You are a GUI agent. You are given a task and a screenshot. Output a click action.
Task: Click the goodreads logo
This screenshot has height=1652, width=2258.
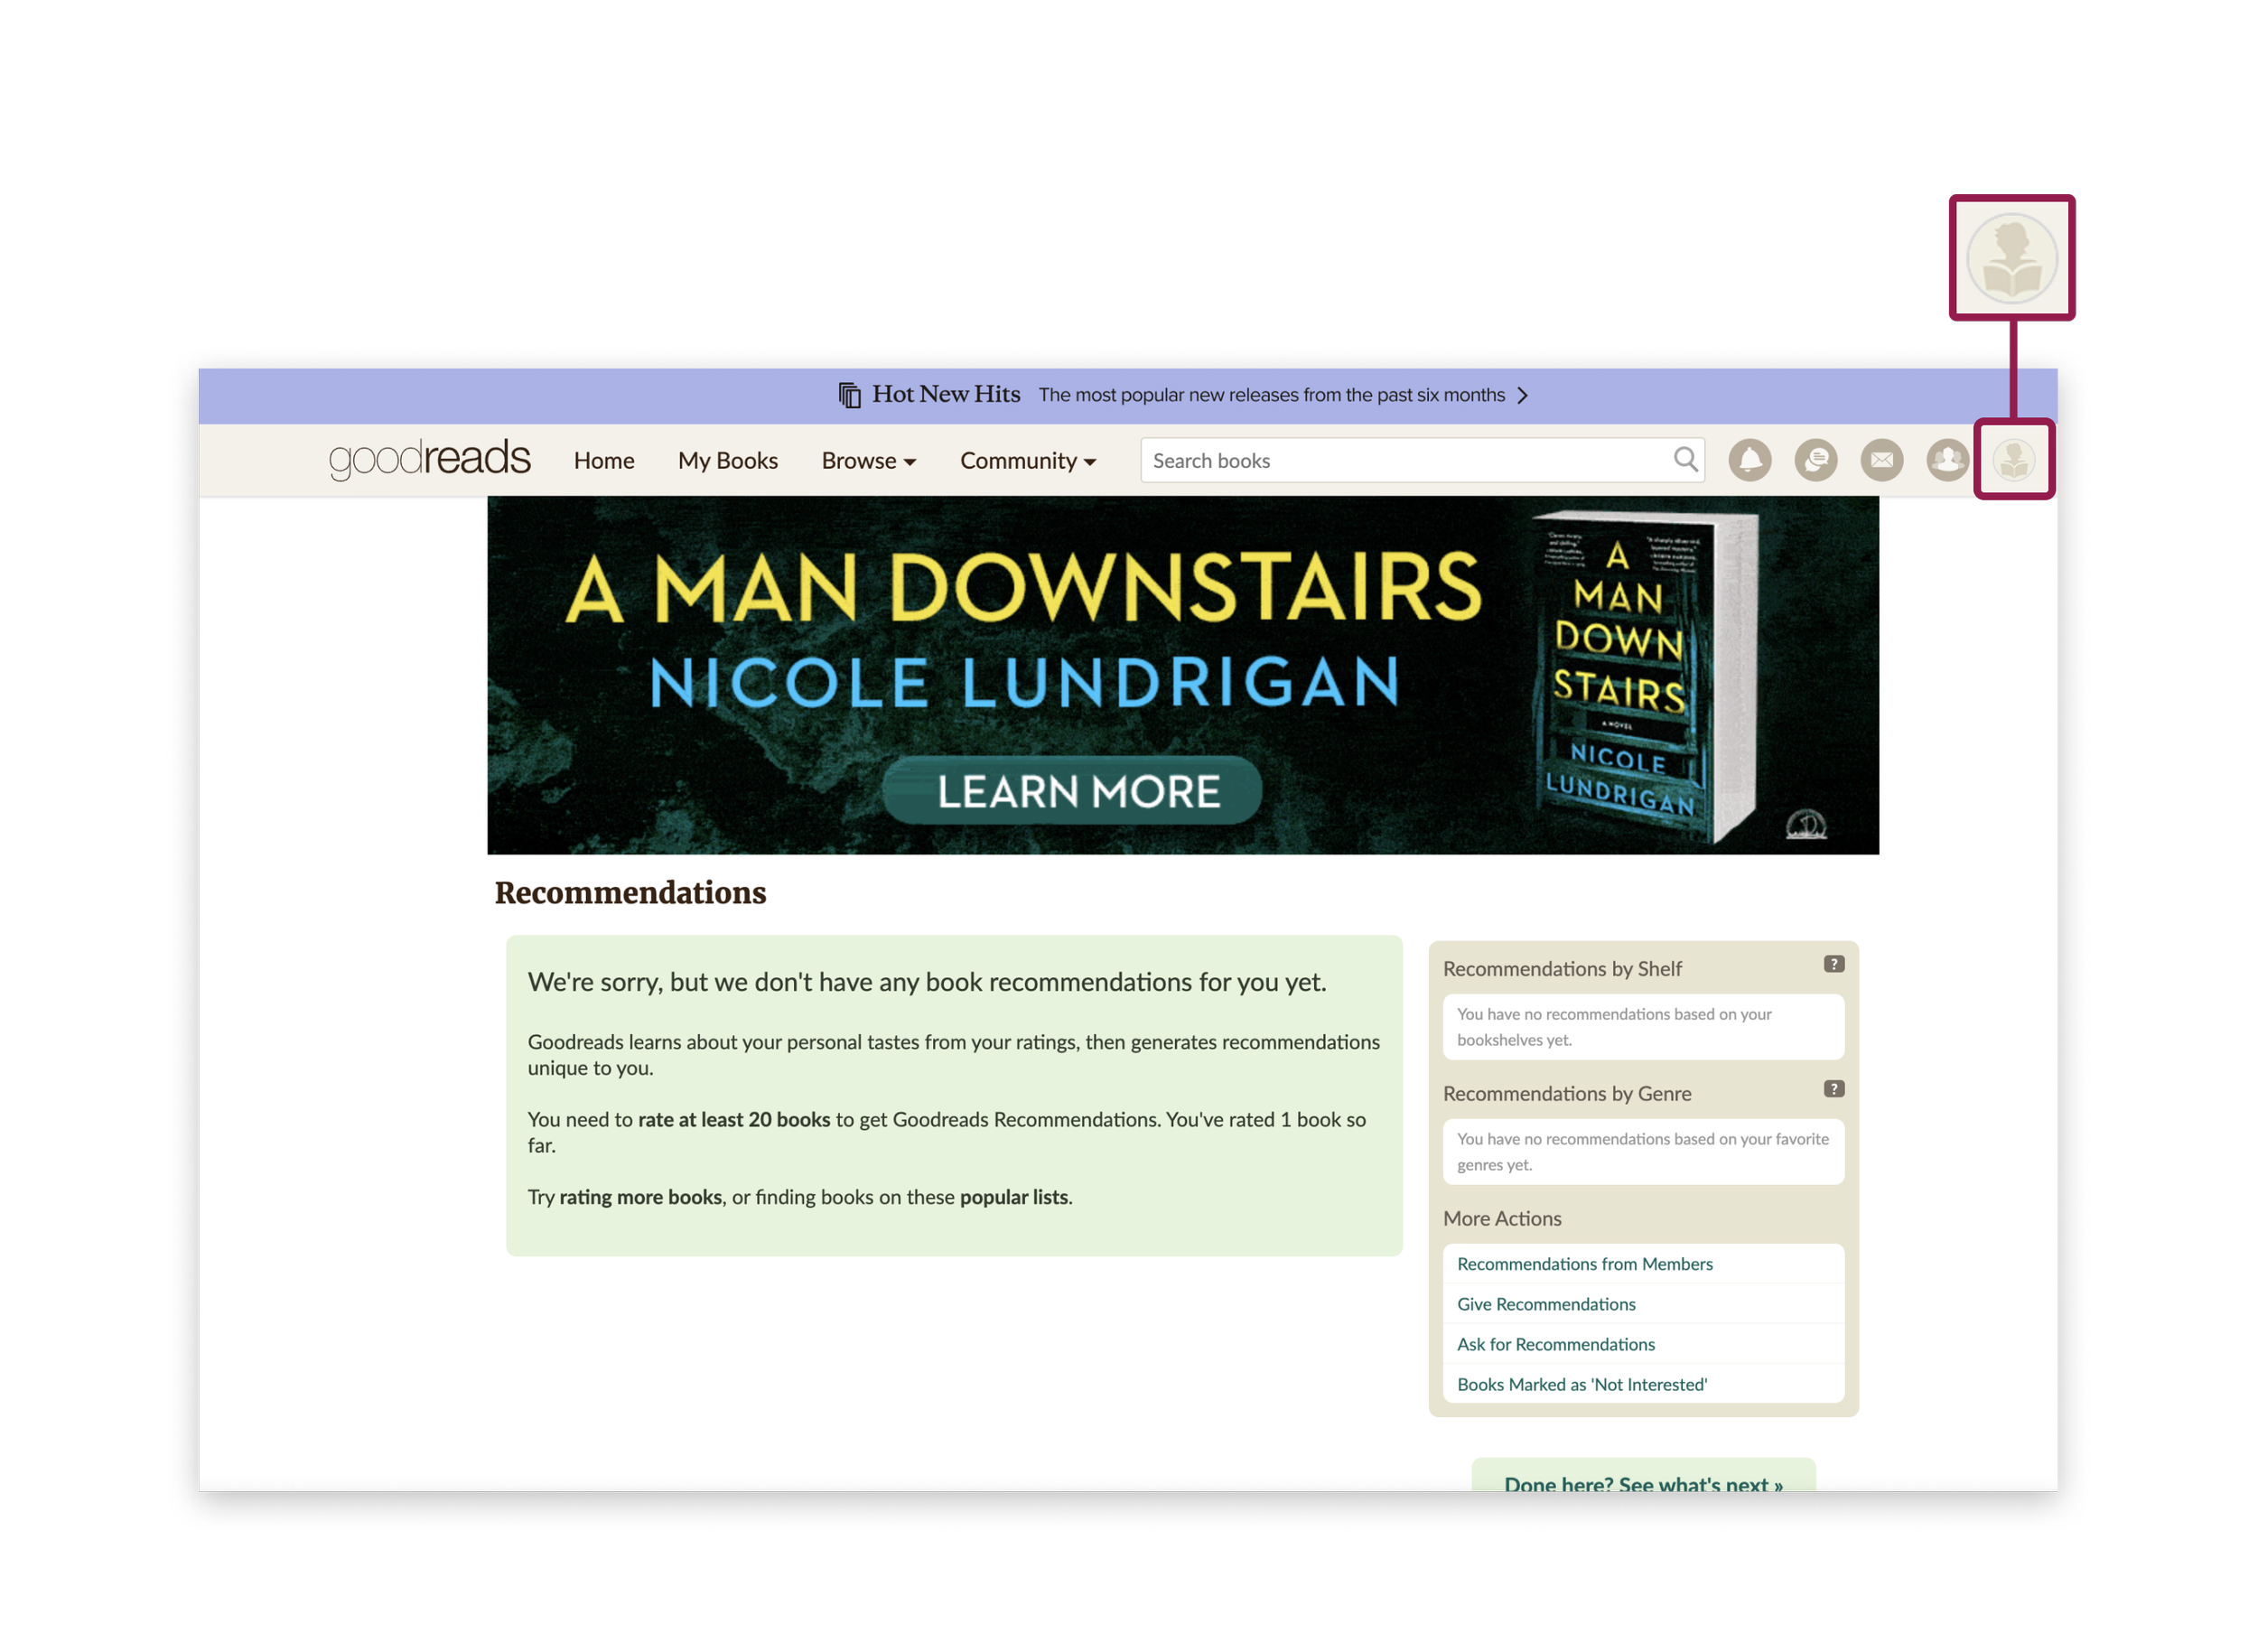[x=429, y=459]
